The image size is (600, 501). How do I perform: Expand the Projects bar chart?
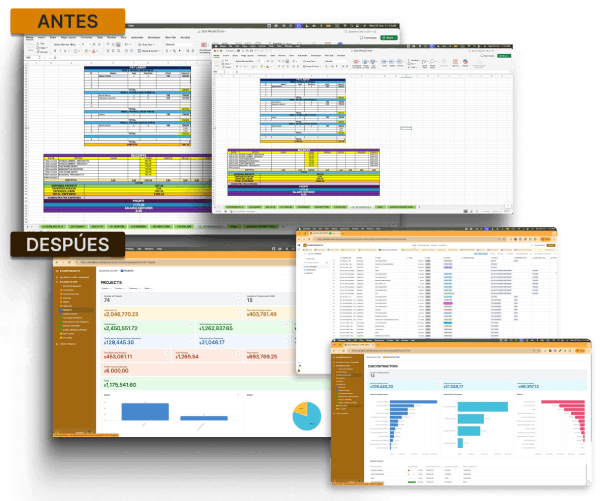tap(238, 395)
